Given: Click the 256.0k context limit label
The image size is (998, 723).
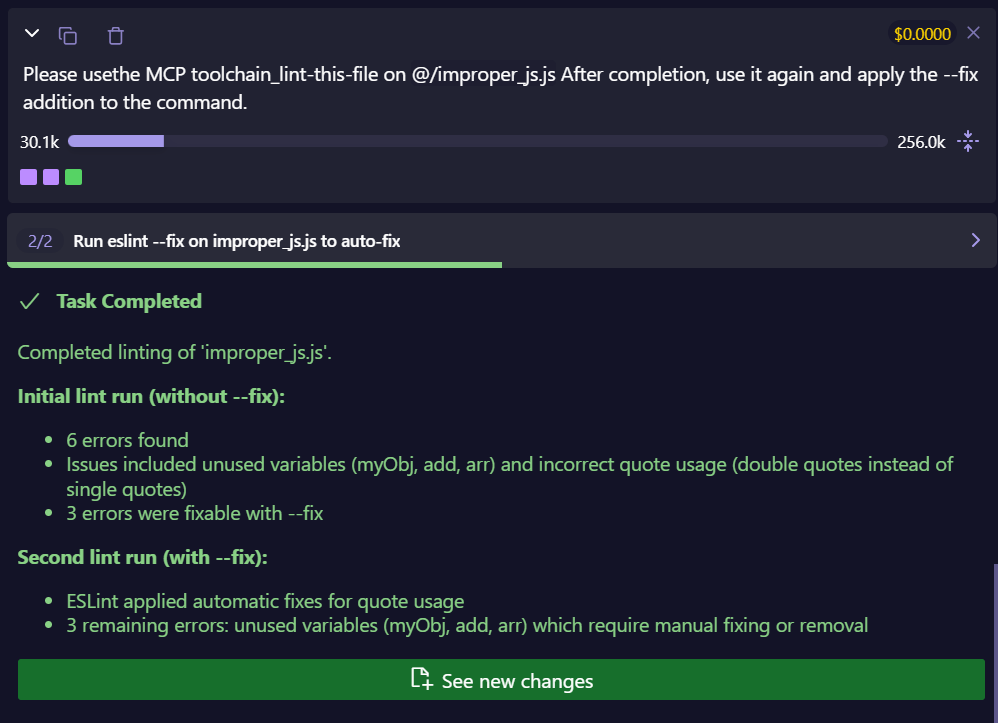Looking at the screenshot, I should point(922,142).
